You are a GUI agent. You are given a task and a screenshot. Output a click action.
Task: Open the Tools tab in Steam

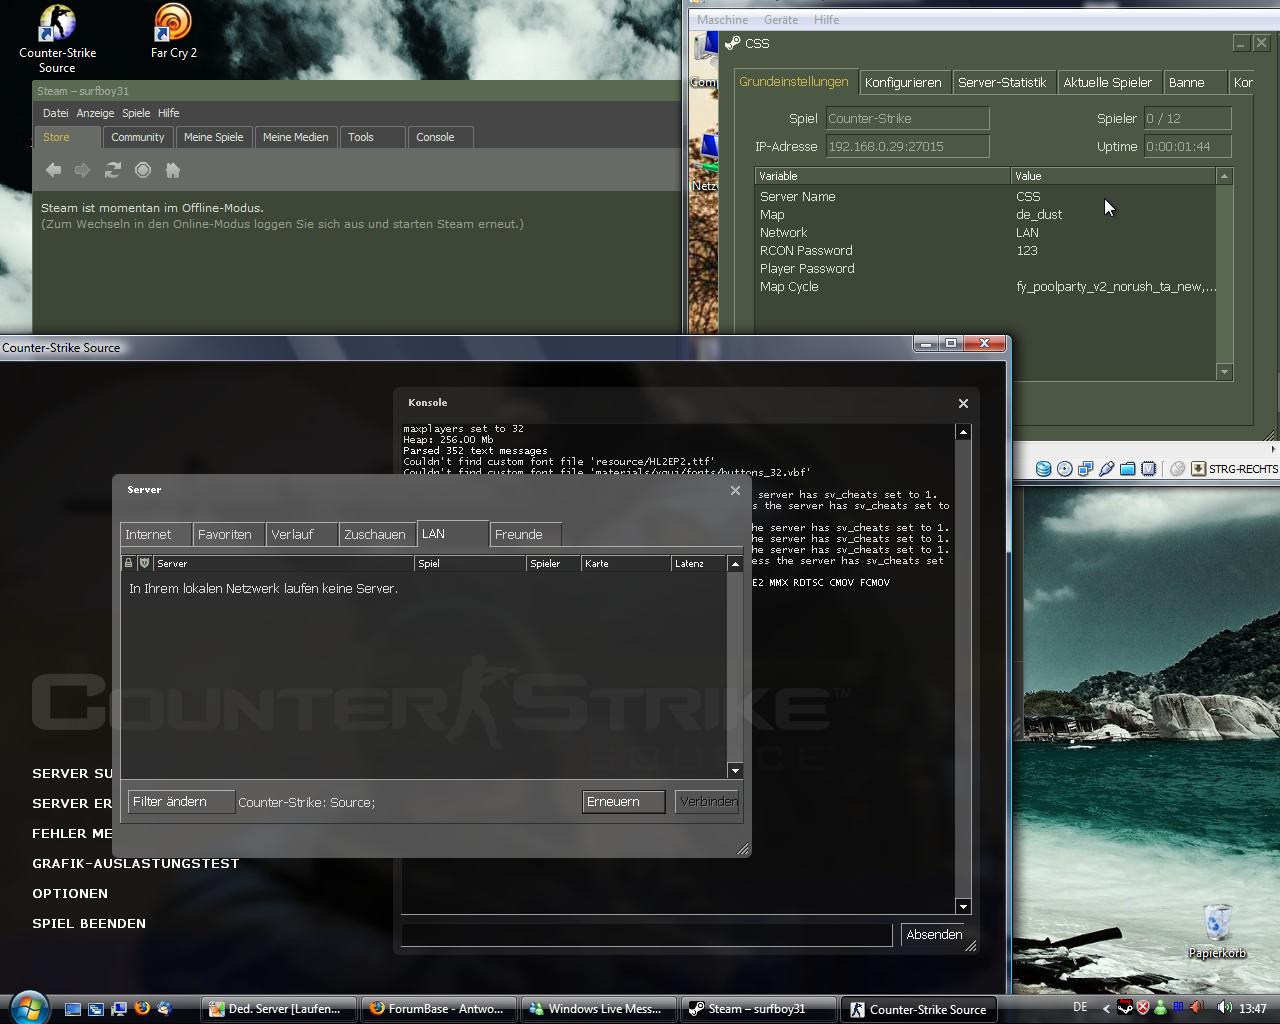point(373,137)
